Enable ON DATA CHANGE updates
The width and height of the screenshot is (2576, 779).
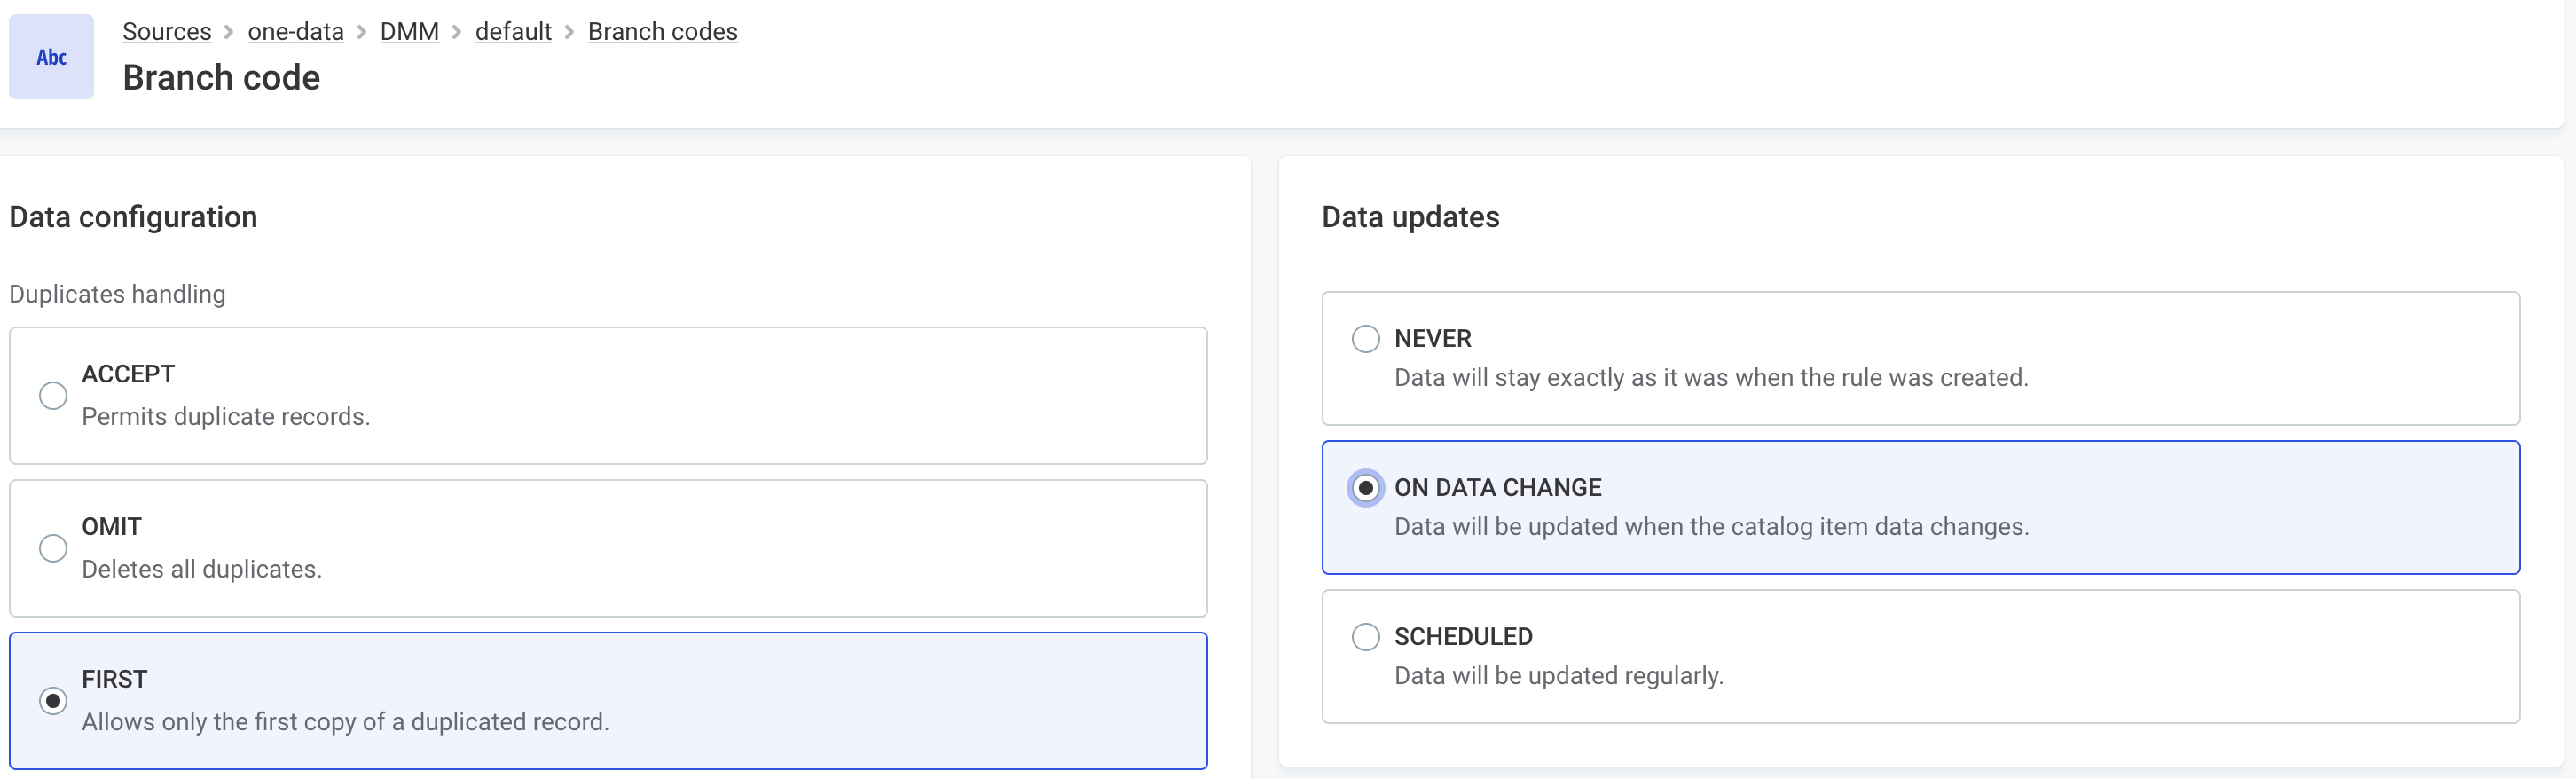1366,489
